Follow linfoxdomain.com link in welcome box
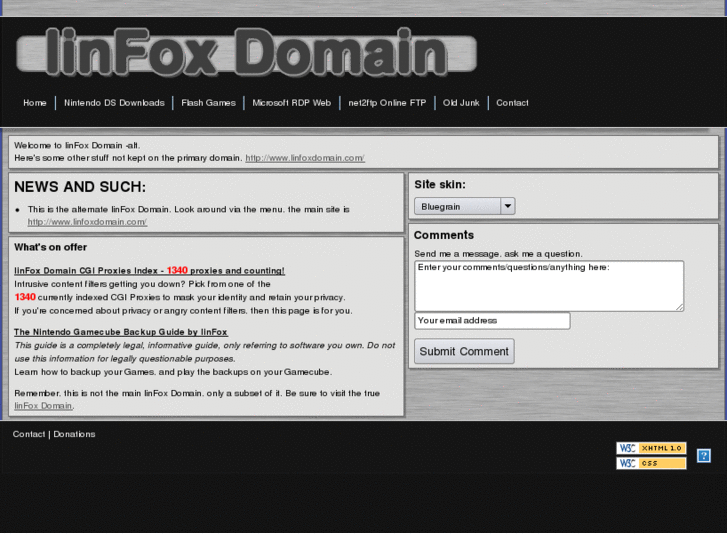Image resolution: width=727 pixels, height=545 pixels. point(305,158)
